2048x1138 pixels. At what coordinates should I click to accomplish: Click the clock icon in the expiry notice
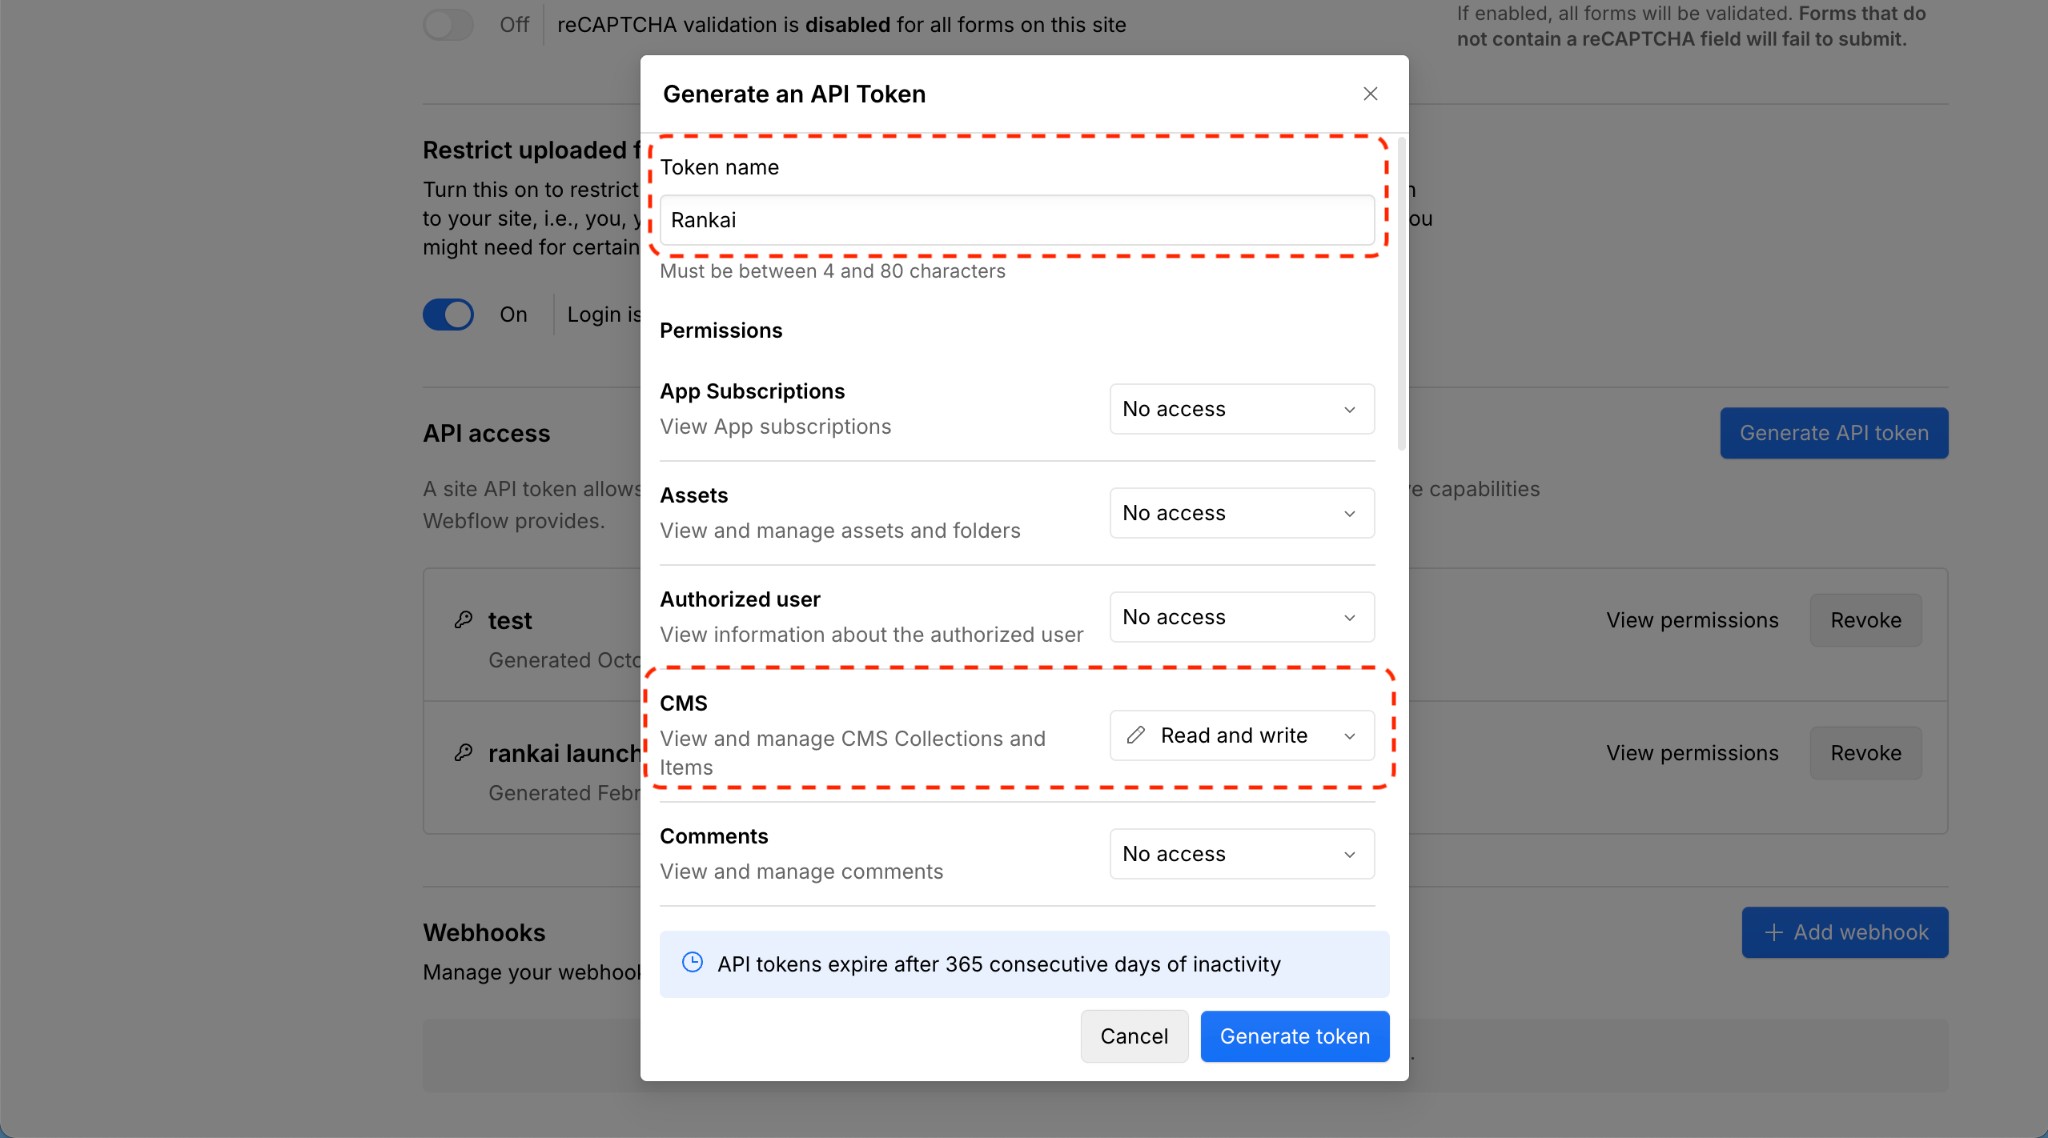coord(692,964)
